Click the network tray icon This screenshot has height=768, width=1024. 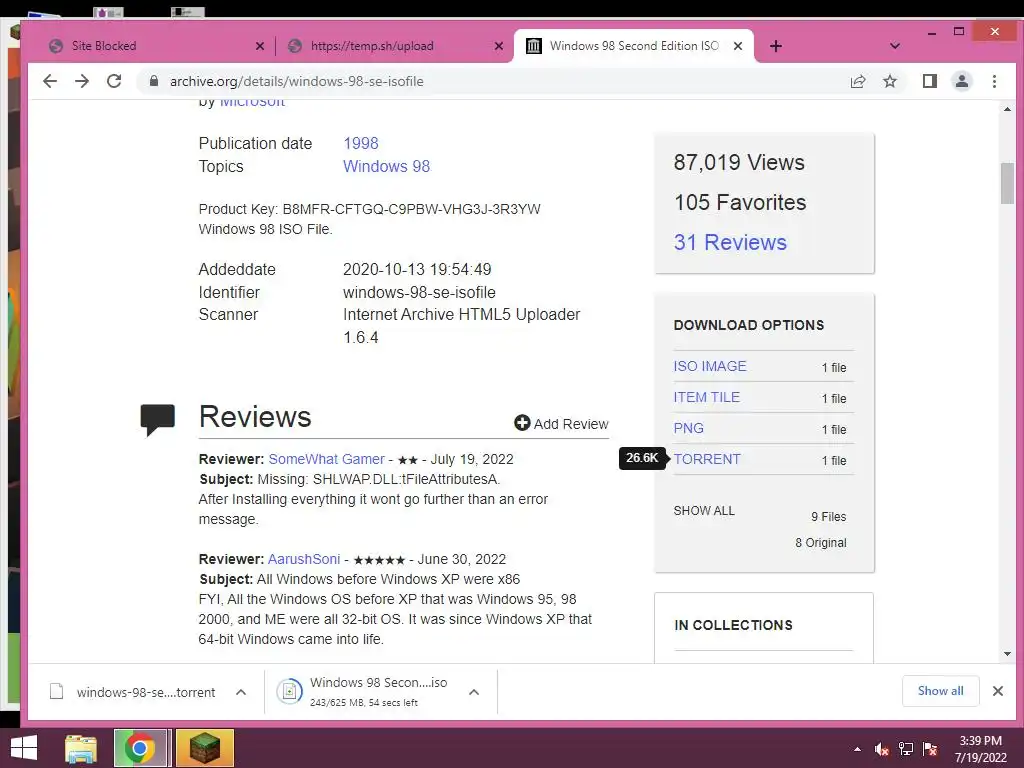pyautogui.click(x=906, y=749)
